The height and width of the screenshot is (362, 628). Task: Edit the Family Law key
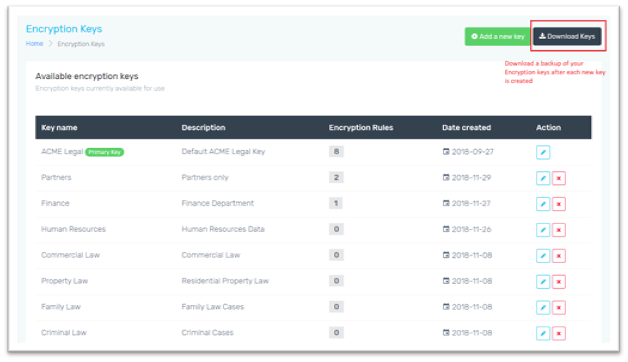tap(543, 308)
